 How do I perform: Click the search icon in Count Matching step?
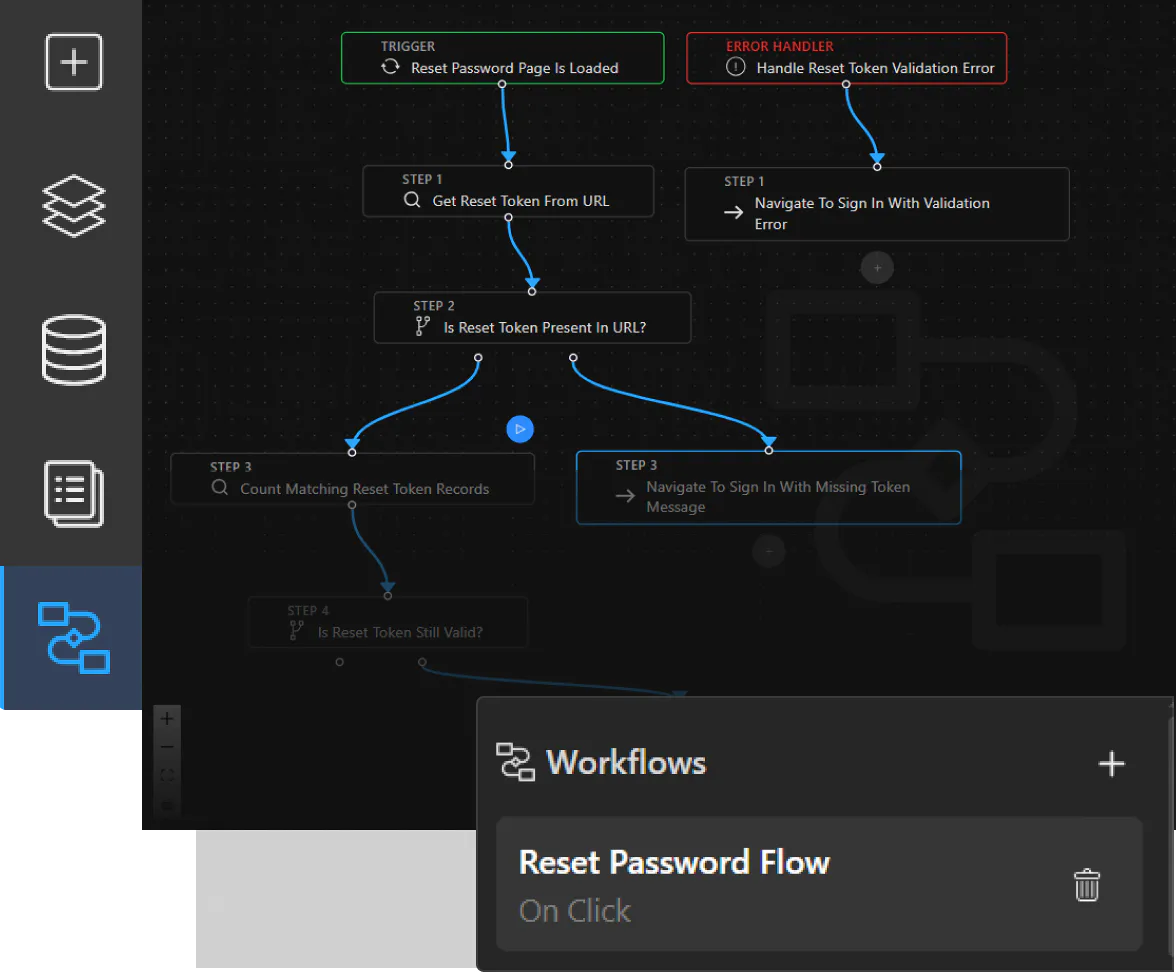click(x=220, y=488)
